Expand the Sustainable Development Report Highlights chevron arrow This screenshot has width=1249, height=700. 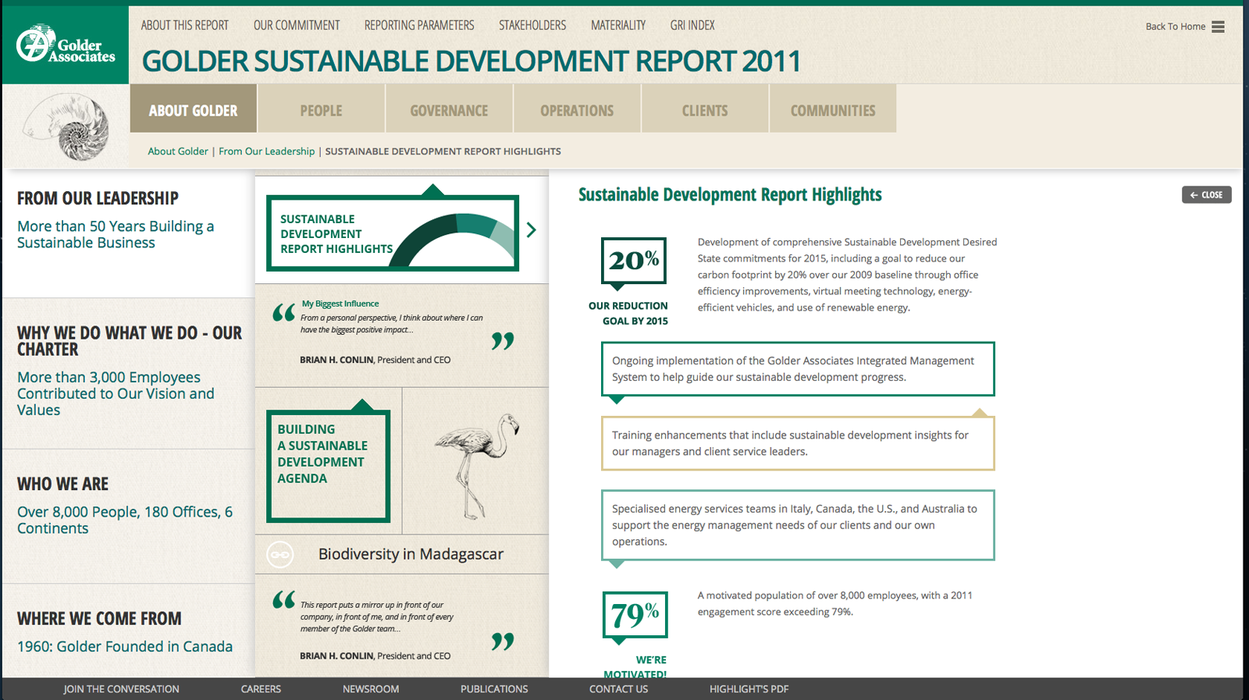tap(531, 230)
